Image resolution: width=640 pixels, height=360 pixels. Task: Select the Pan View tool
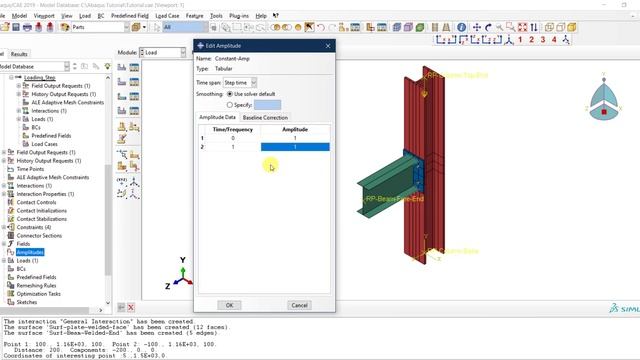(476, 27)
